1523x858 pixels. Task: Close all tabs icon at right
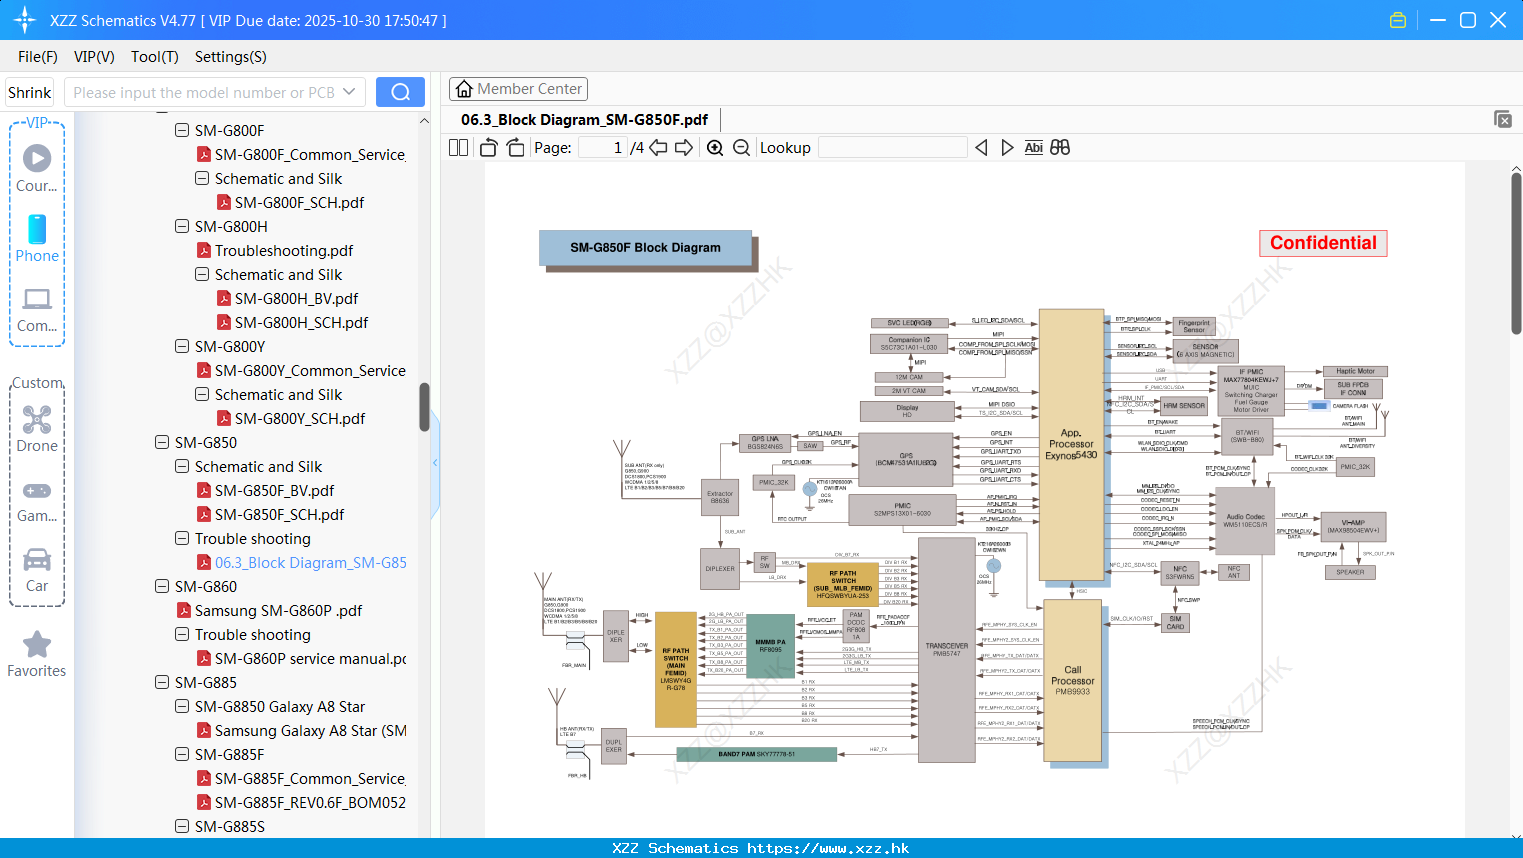1503,119
